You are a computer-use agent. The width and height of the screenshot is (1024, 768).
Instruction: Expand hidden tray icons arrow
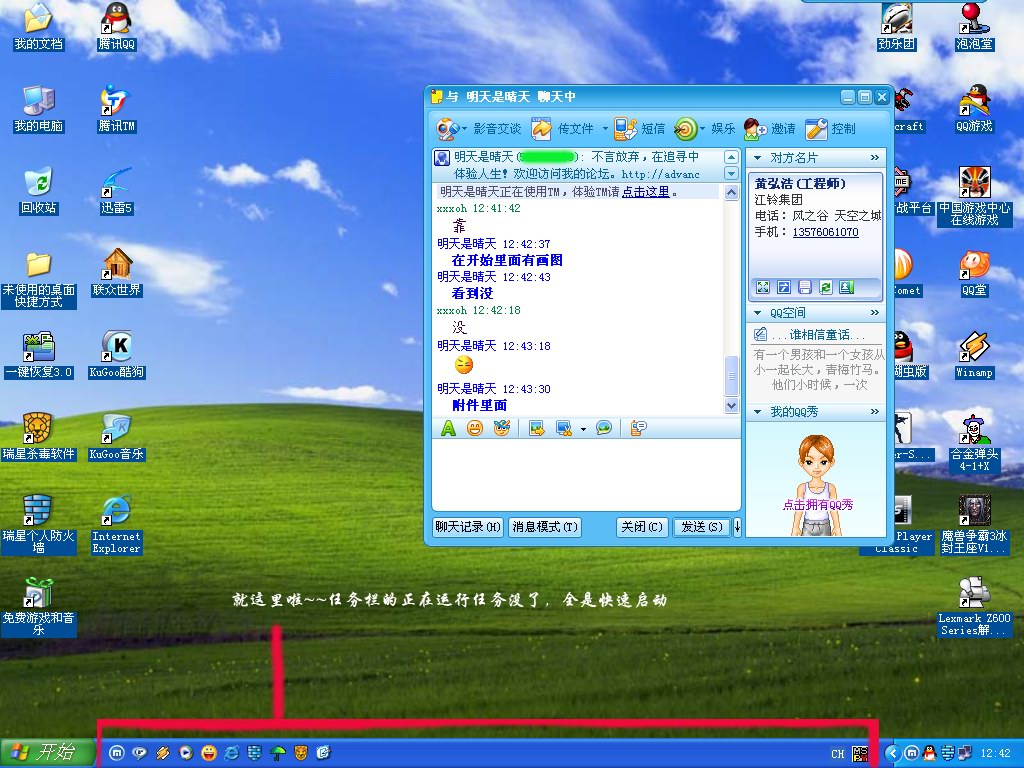[891, 753]
